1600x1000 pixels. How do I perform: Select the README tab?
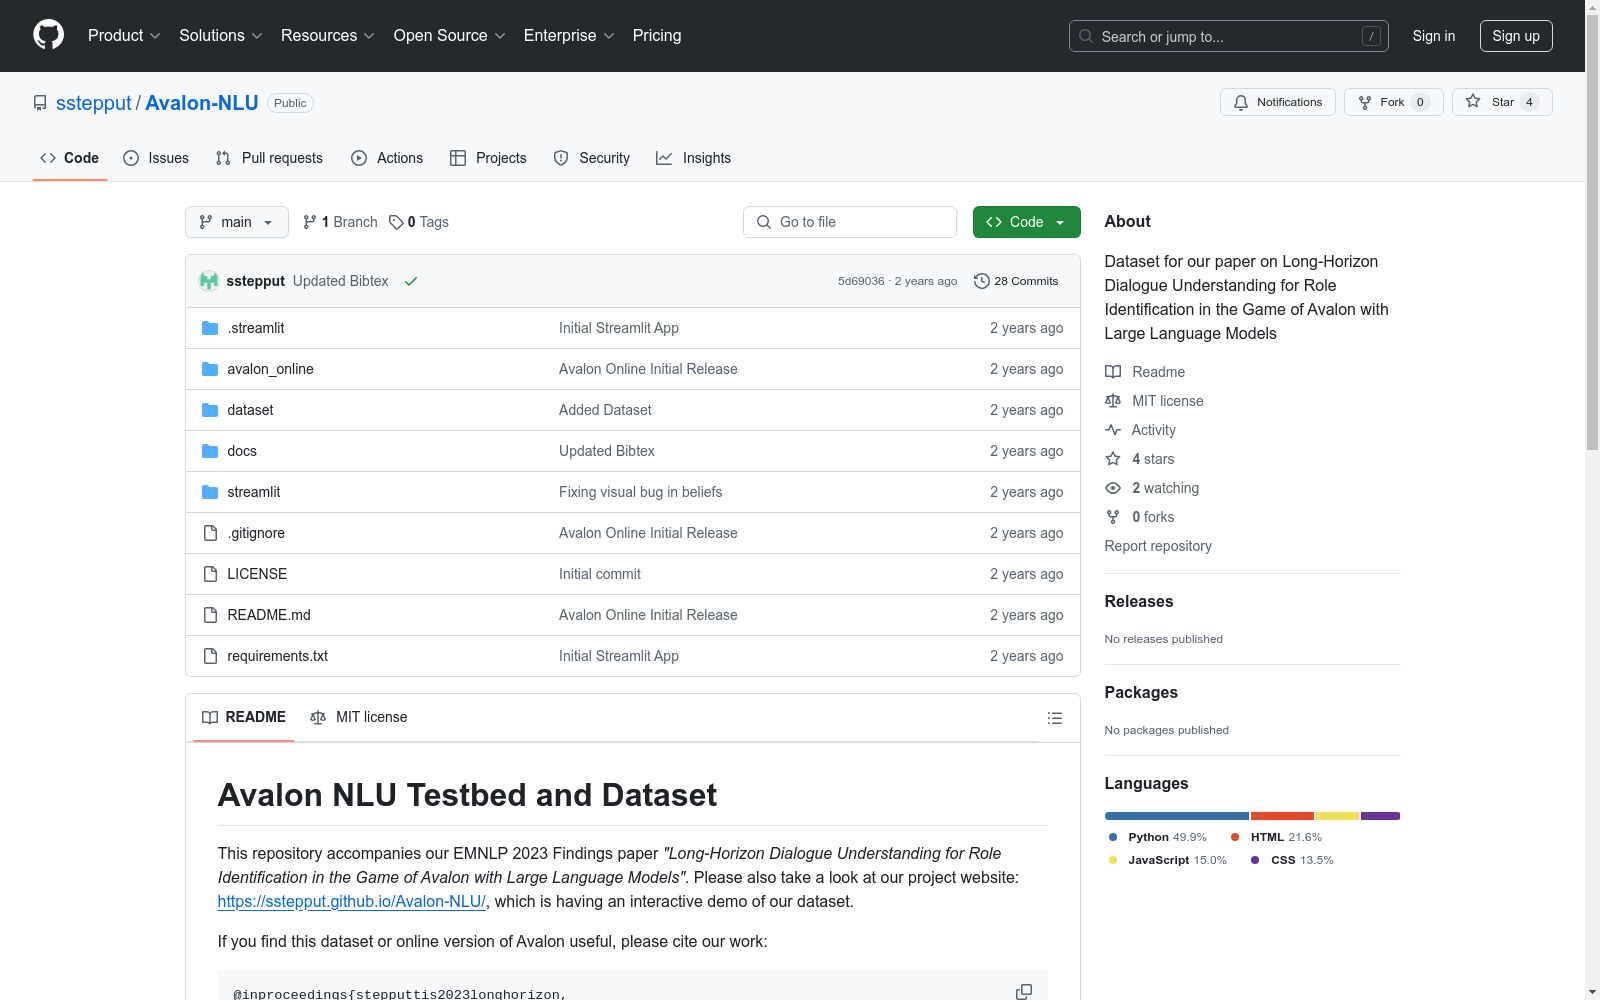point(244,717)
